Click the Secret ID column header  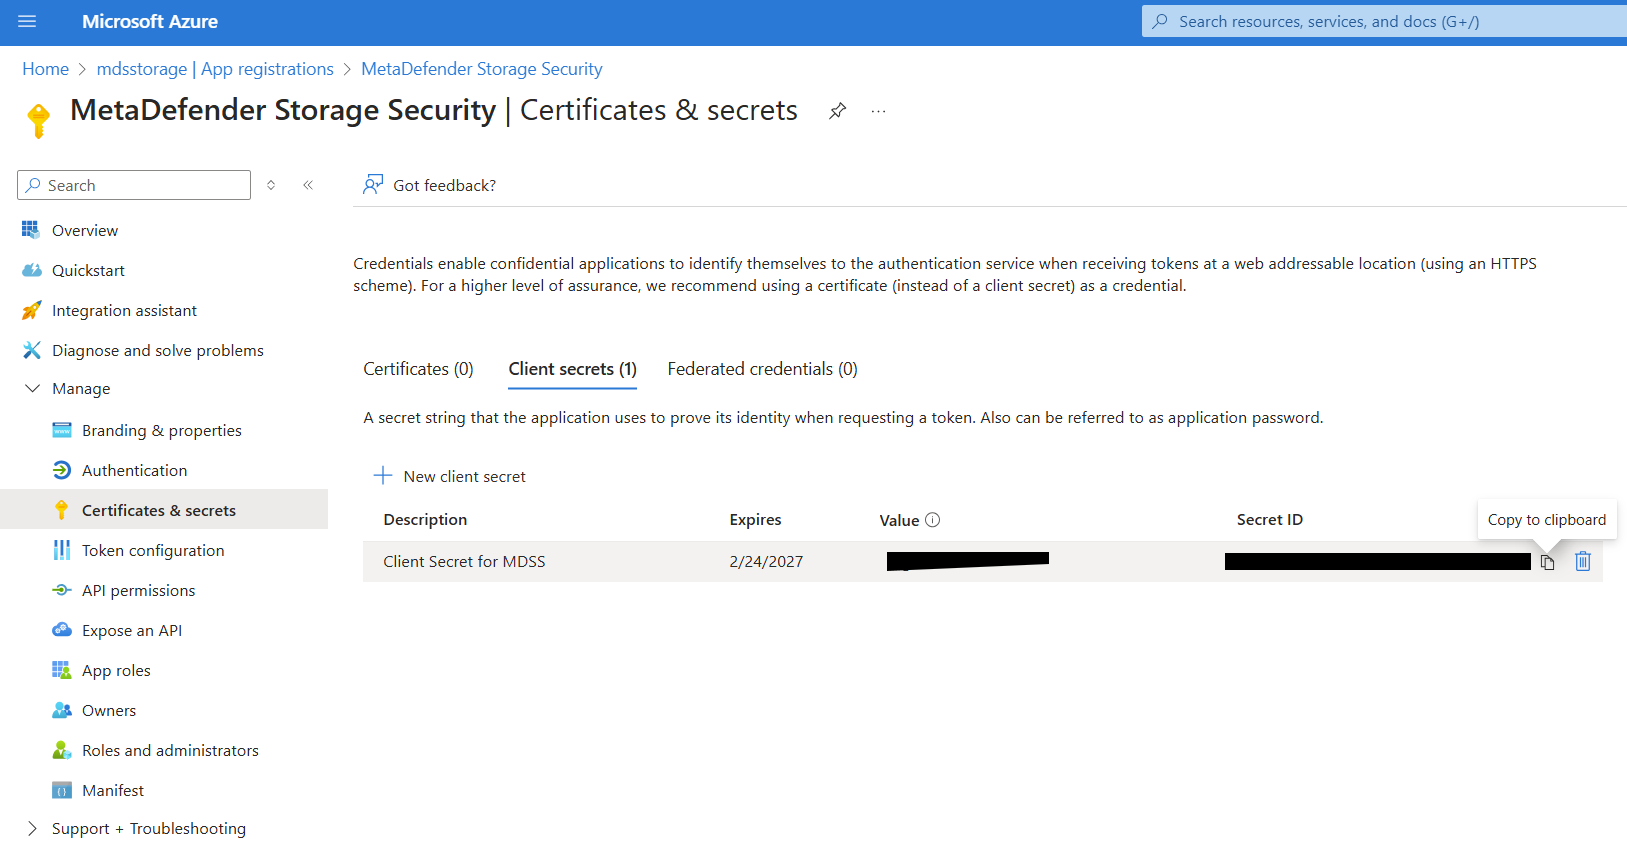(1269, 519)
